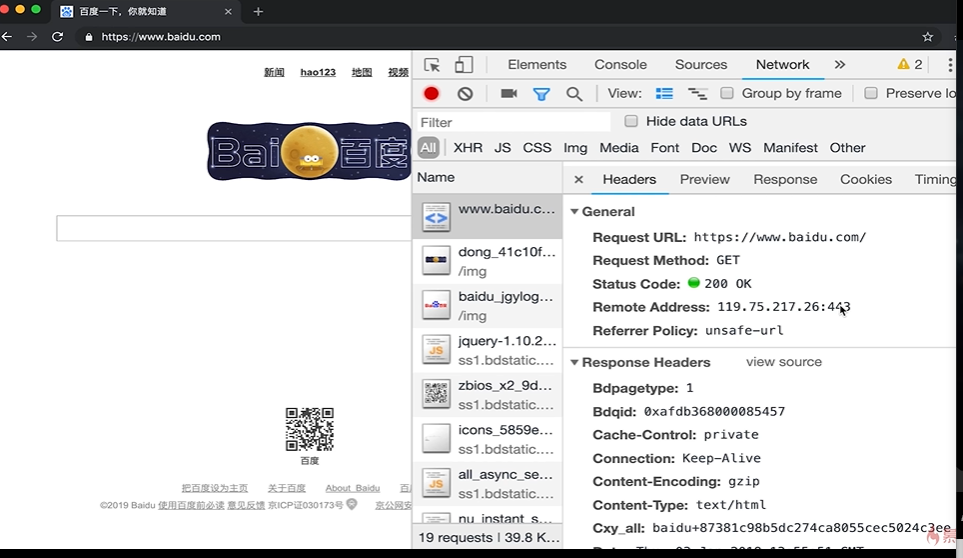Filter requests by CSS
The width and height of the screenshot is (963, 558).
[x=537, y=147]
